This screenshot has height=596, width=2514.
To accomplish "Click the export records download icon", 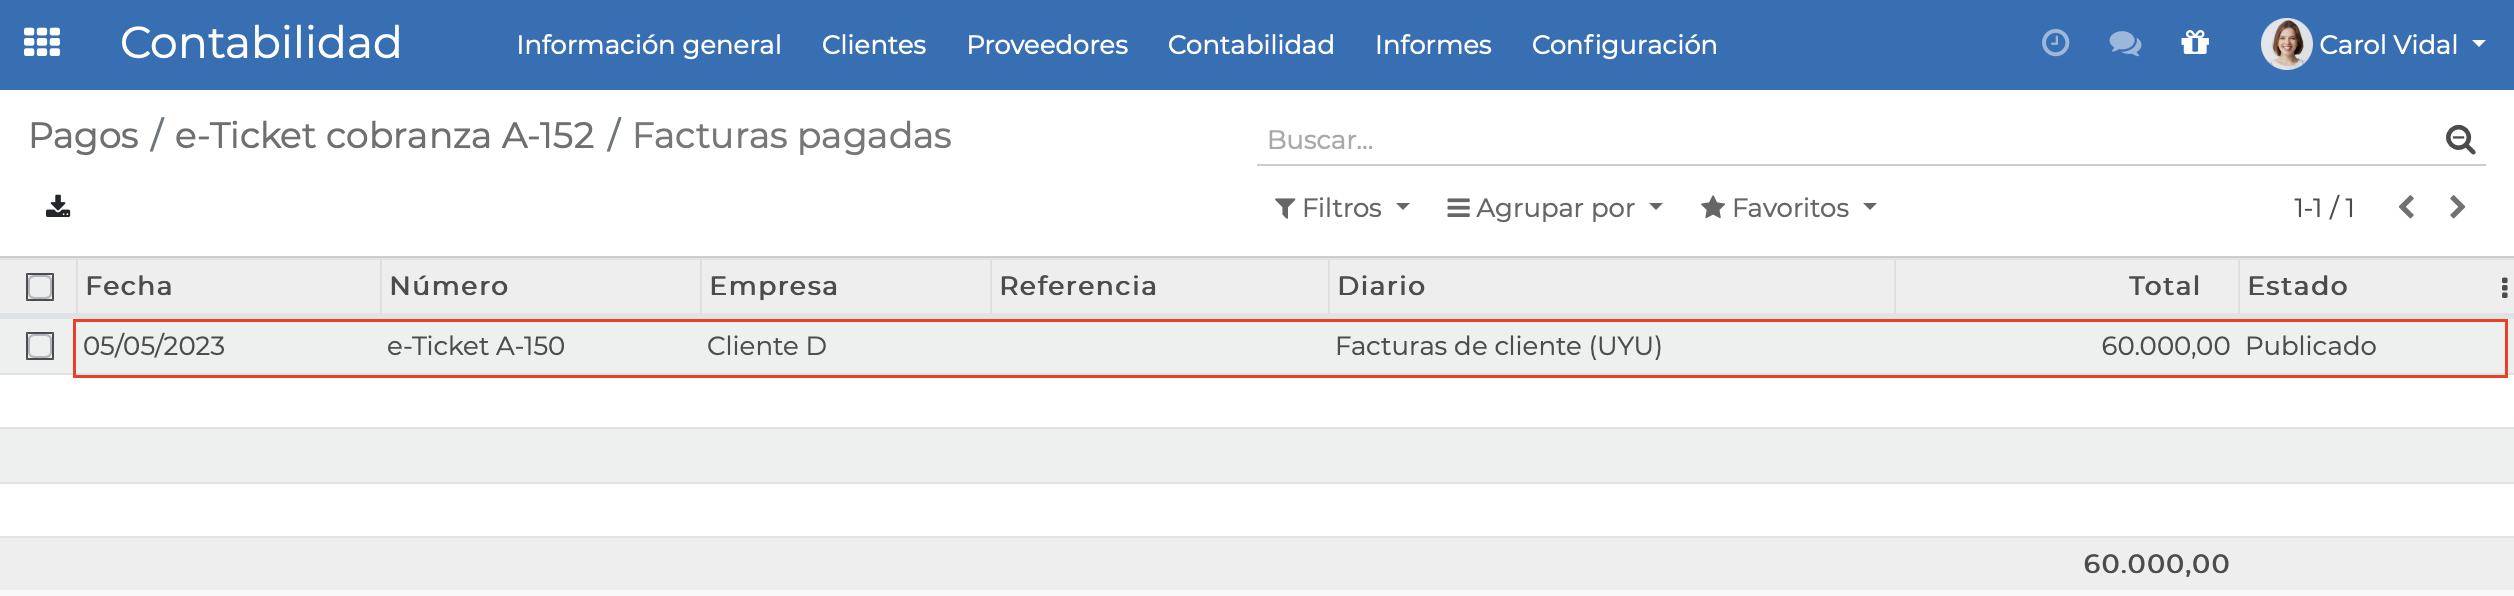I will tap(57, 207).
